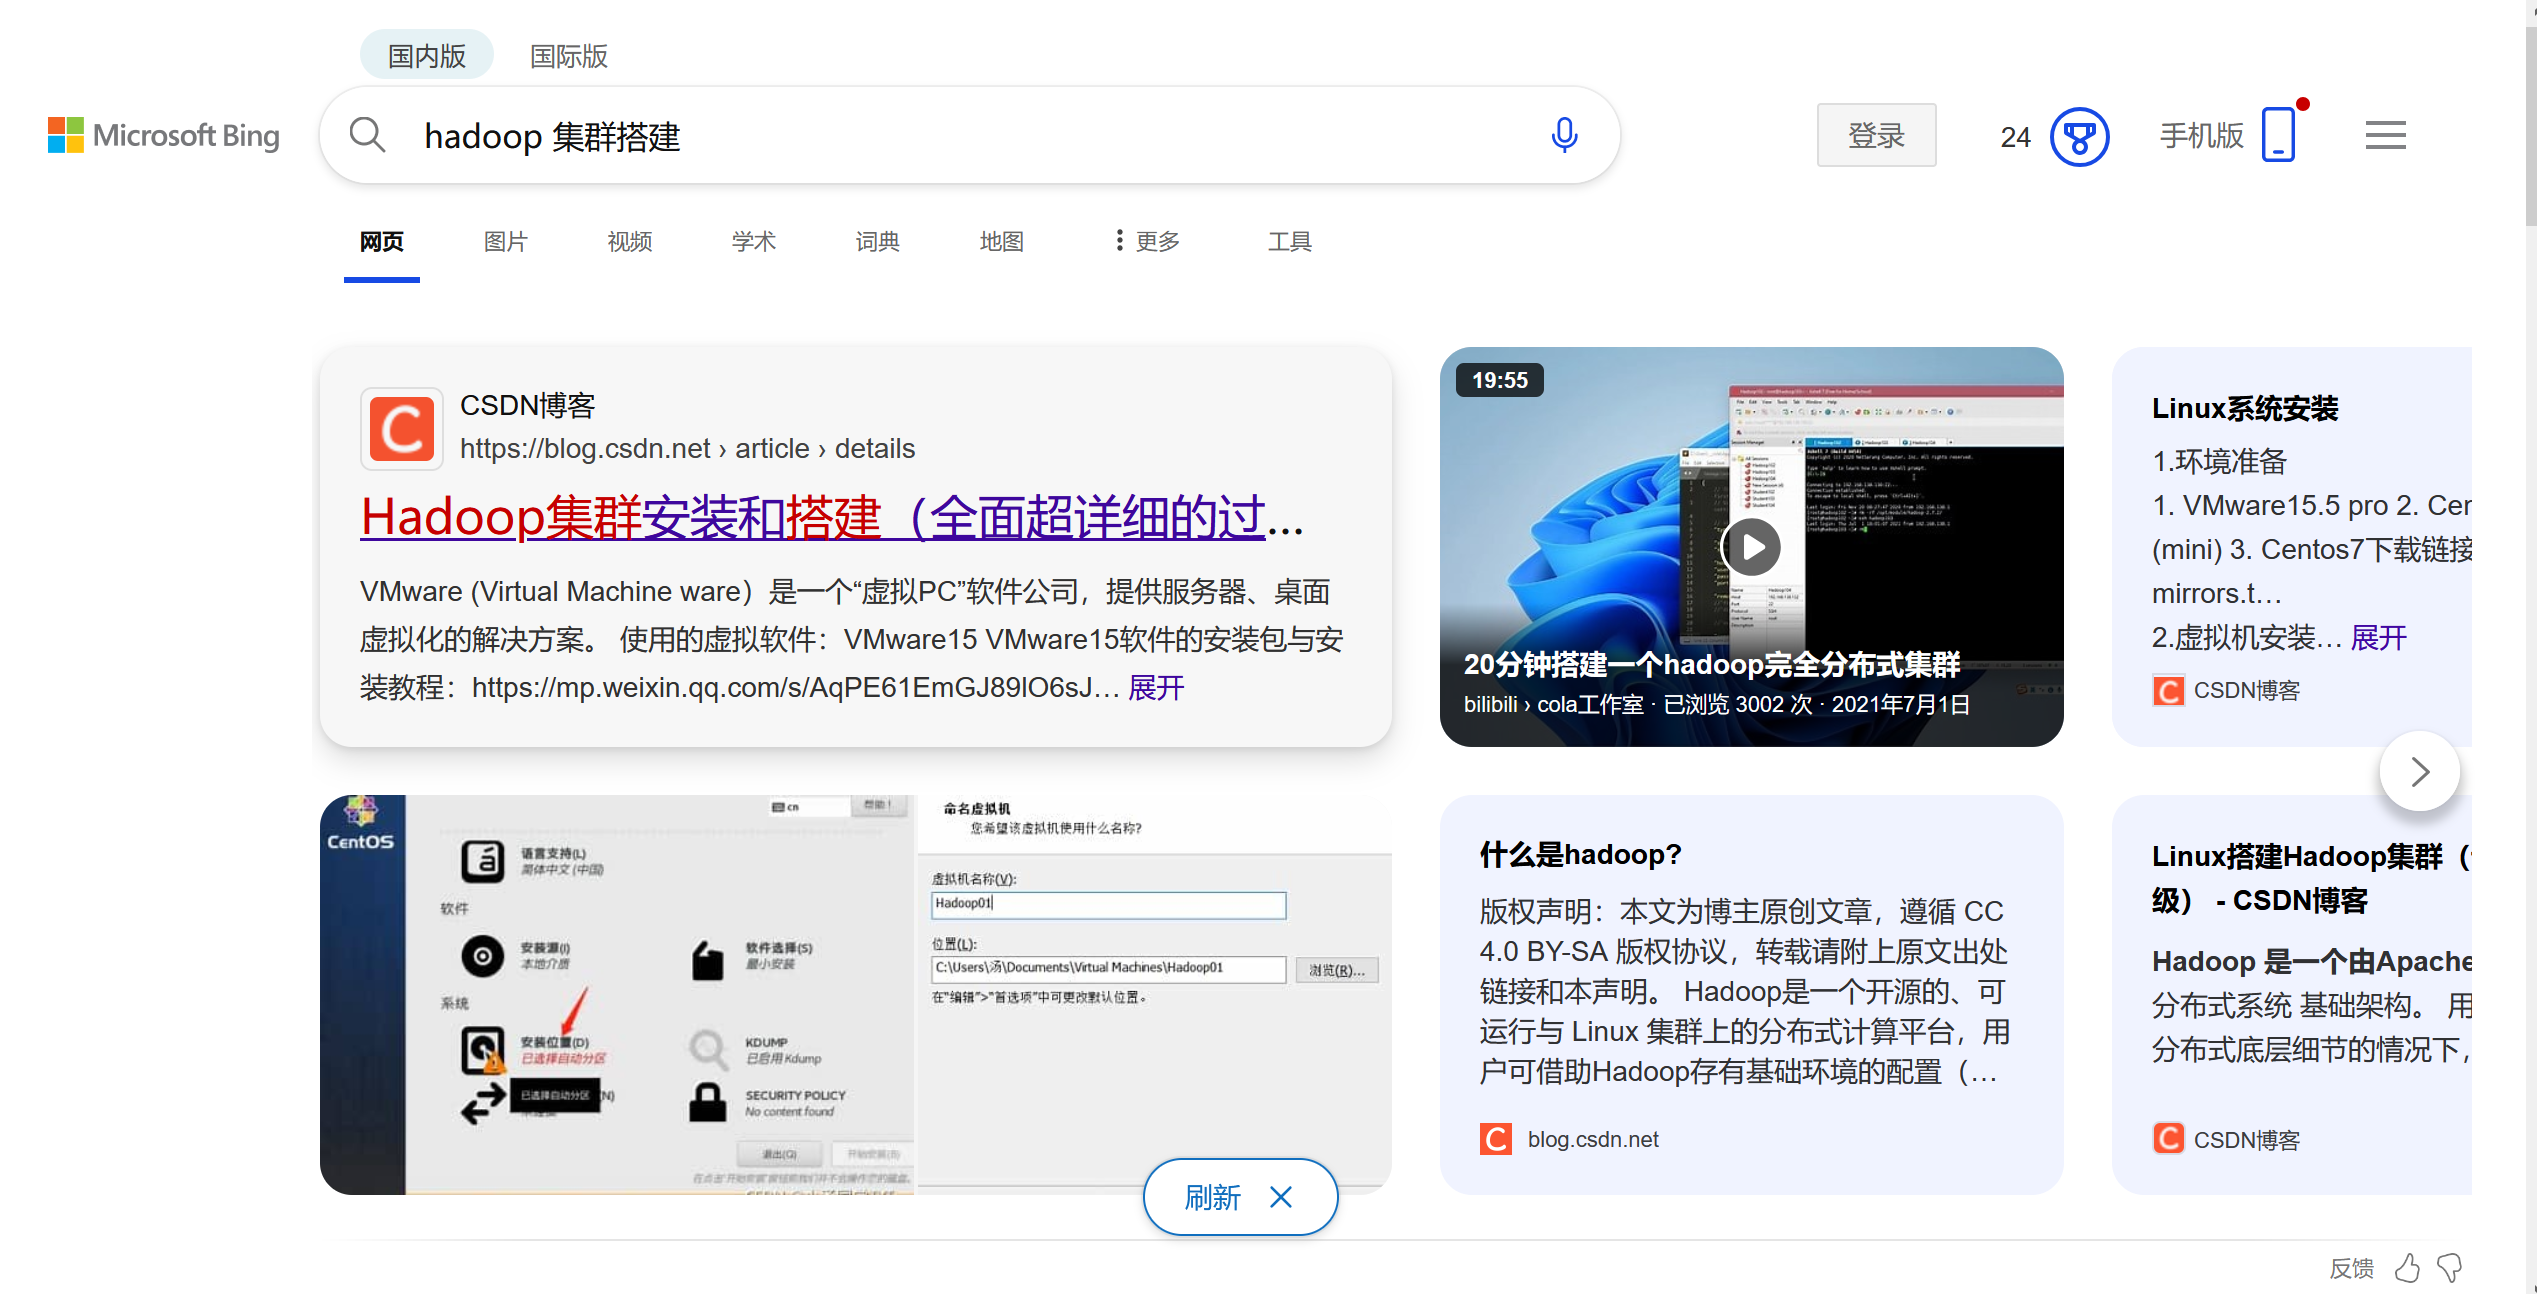Switch to 词典 tab
This screenshot has height=1294, width=2537.
point(877,241)
